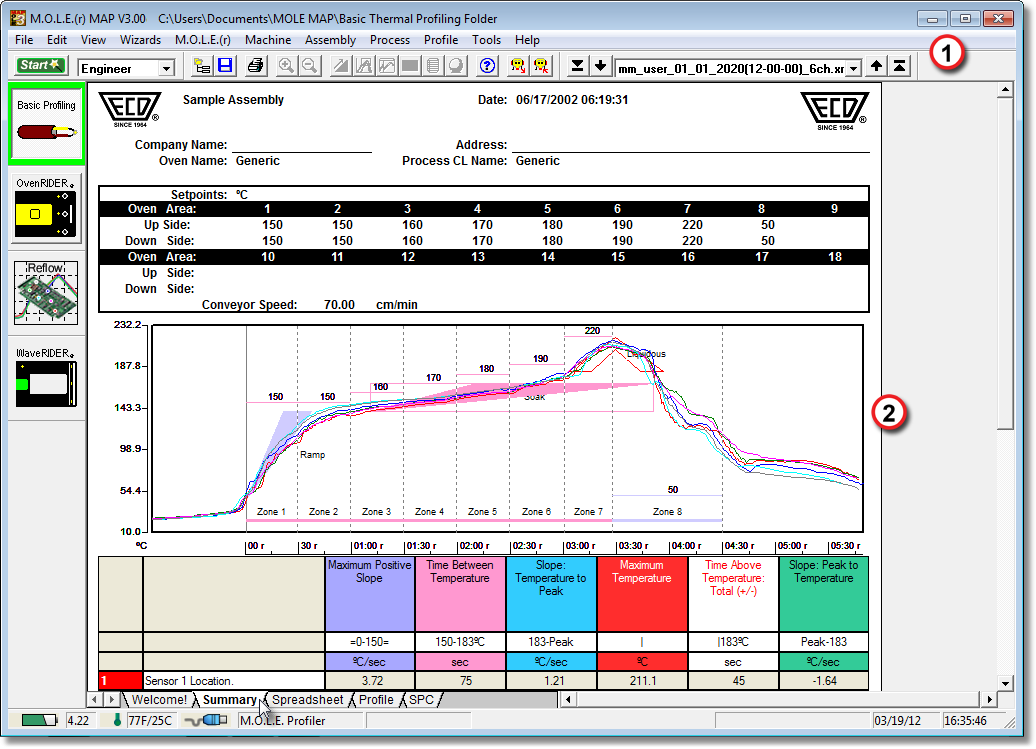Open the Engineer user level dropdown
The width and height of the screenshot is (1036, 749).
coord(166,68)
